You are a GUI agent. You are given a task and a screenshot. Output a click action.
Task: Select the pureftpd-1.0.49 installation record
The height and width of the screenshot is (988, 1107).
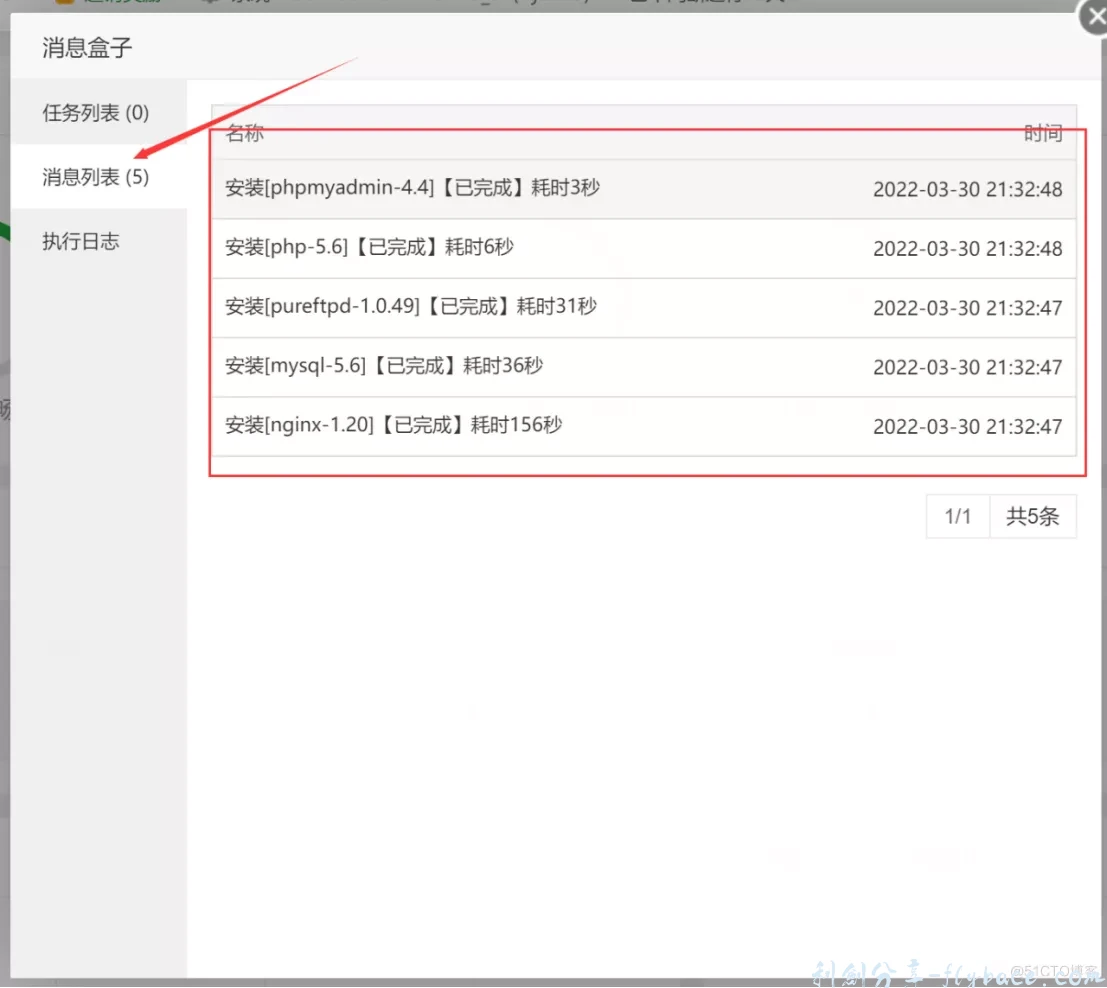[x=408, y=307]
